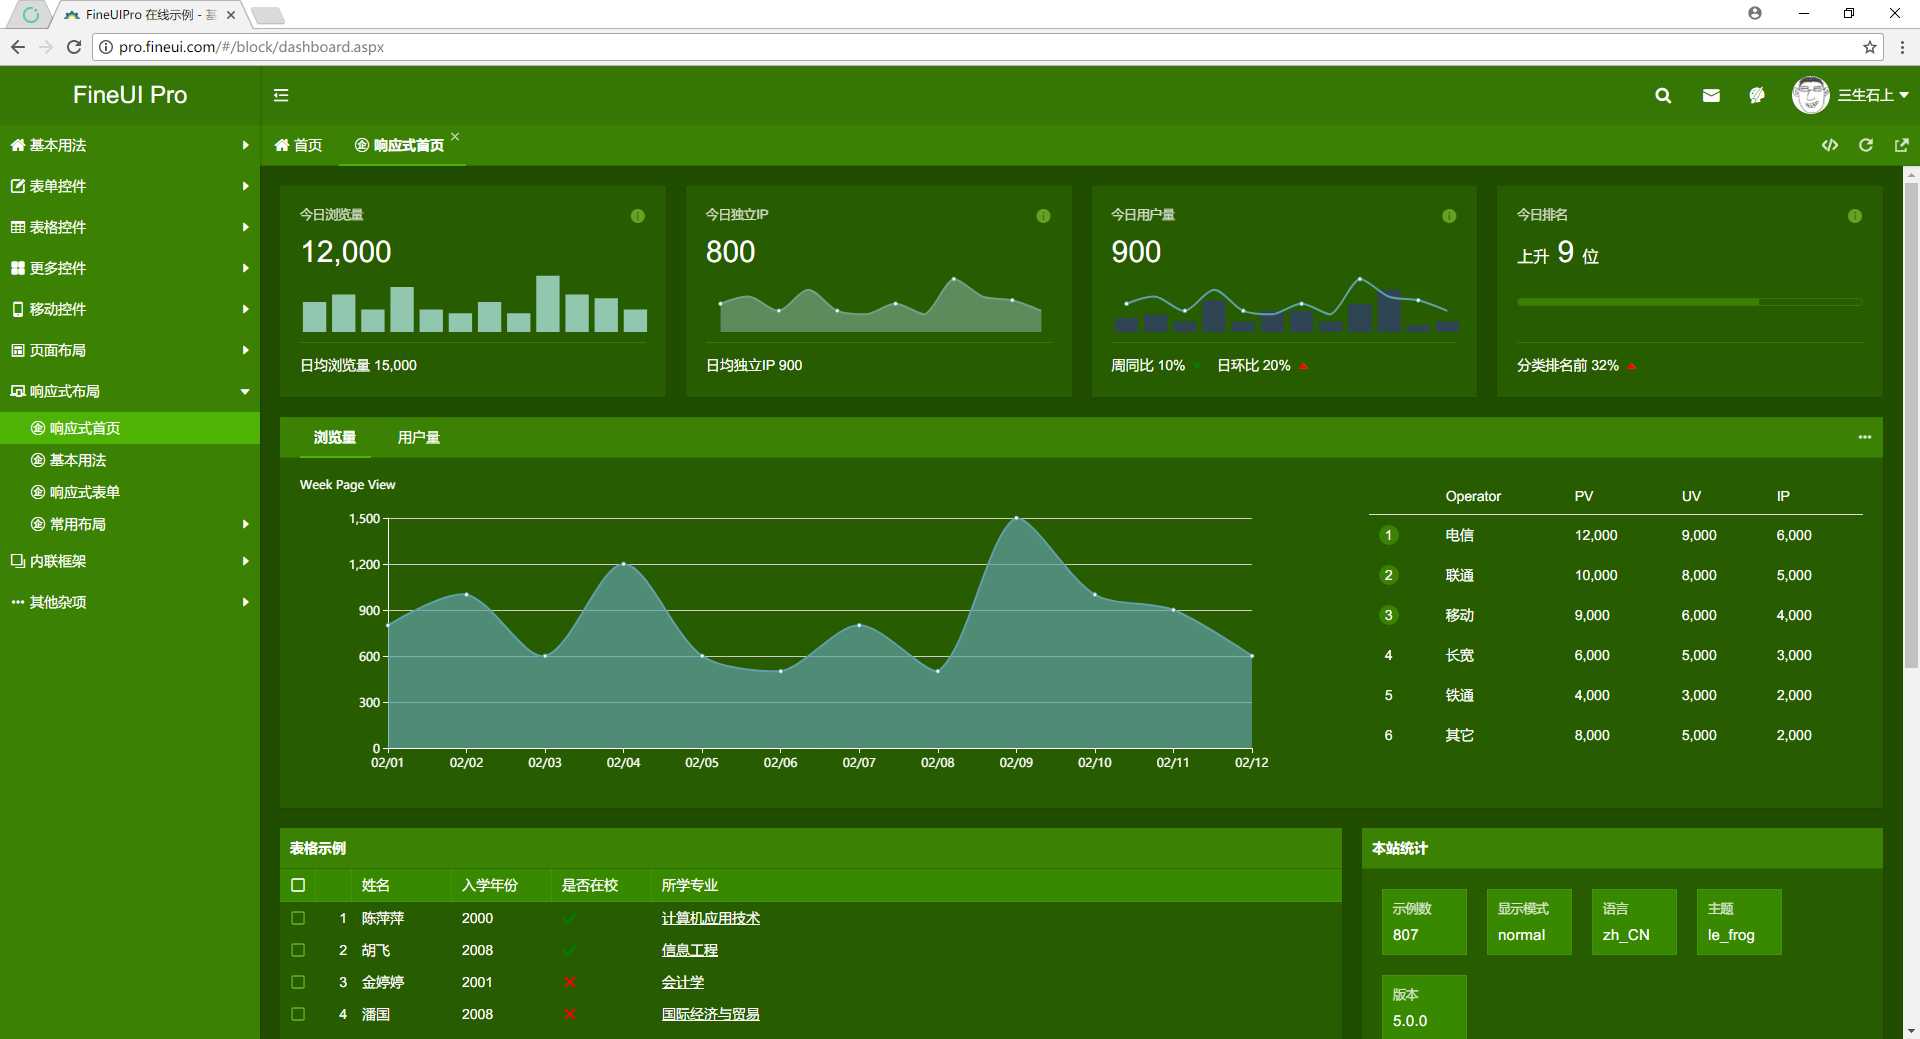Close the 响应式首页 tab with its x

pos(455,136)
